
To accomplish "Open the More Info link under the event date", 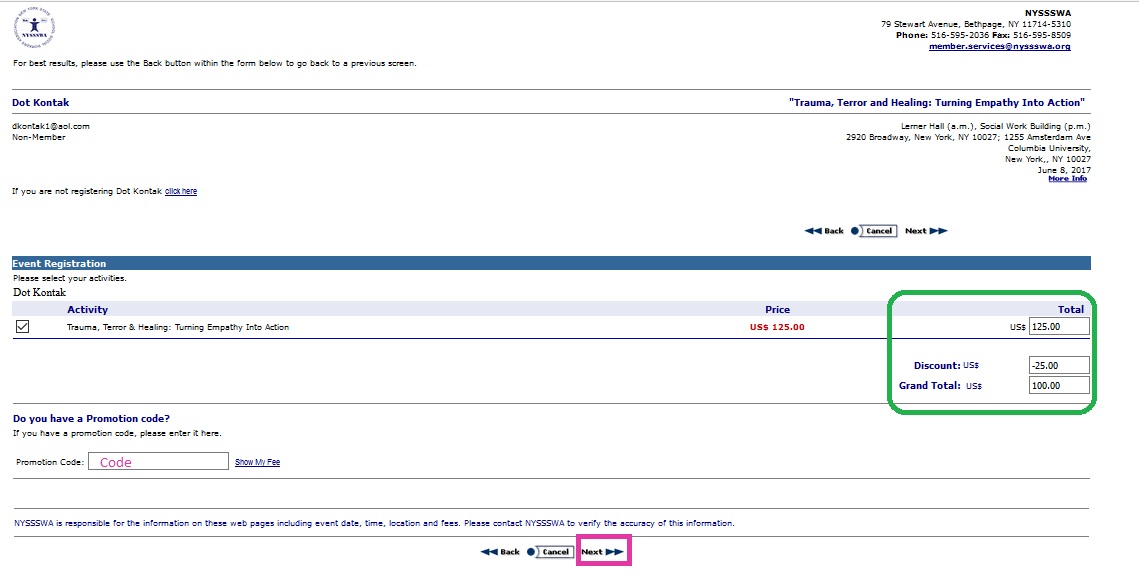I will tap(1067, 179).
